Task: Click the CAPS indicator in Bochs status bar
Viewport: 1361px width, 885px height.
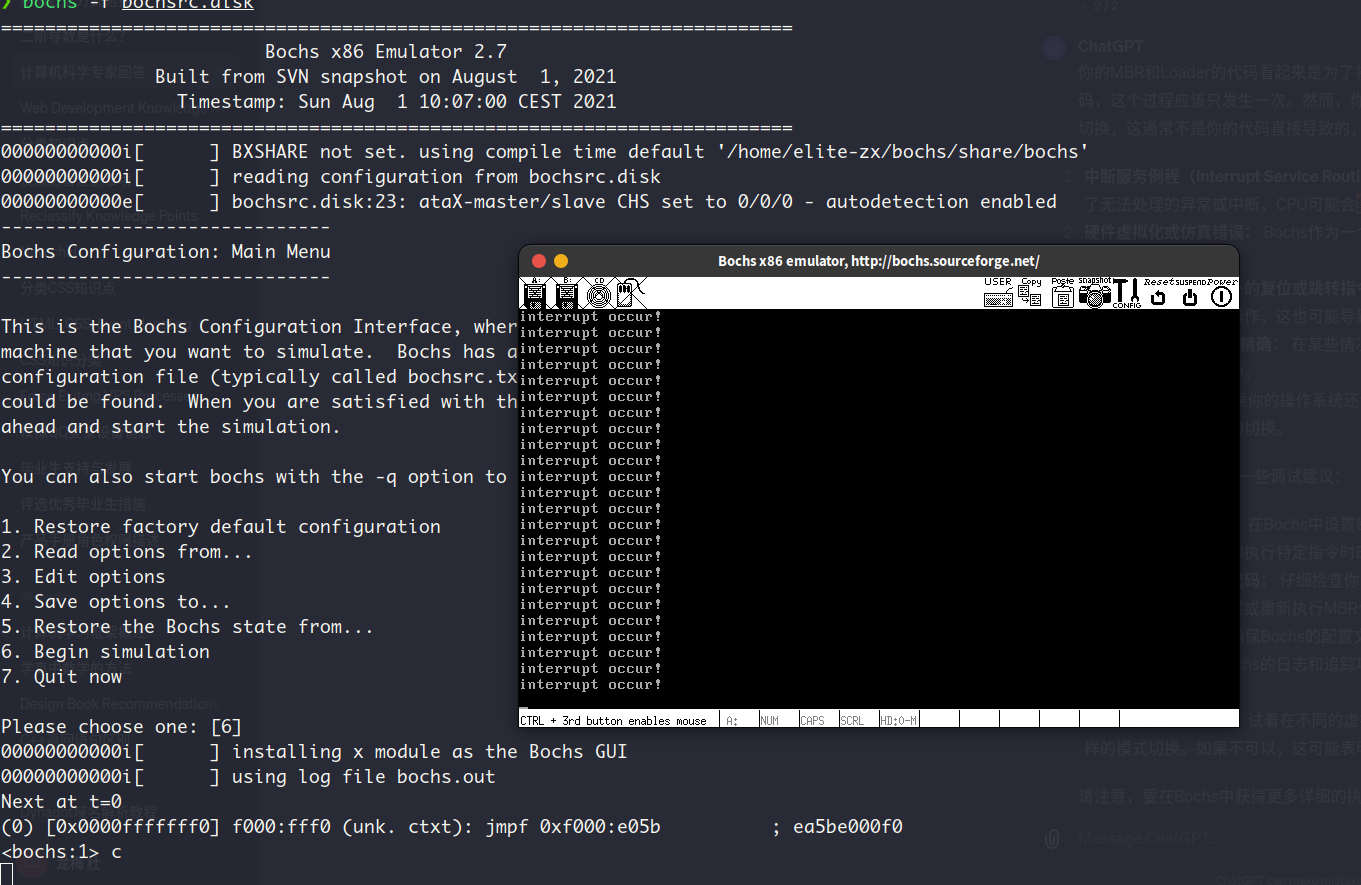Action: click(x=819, y=719)
